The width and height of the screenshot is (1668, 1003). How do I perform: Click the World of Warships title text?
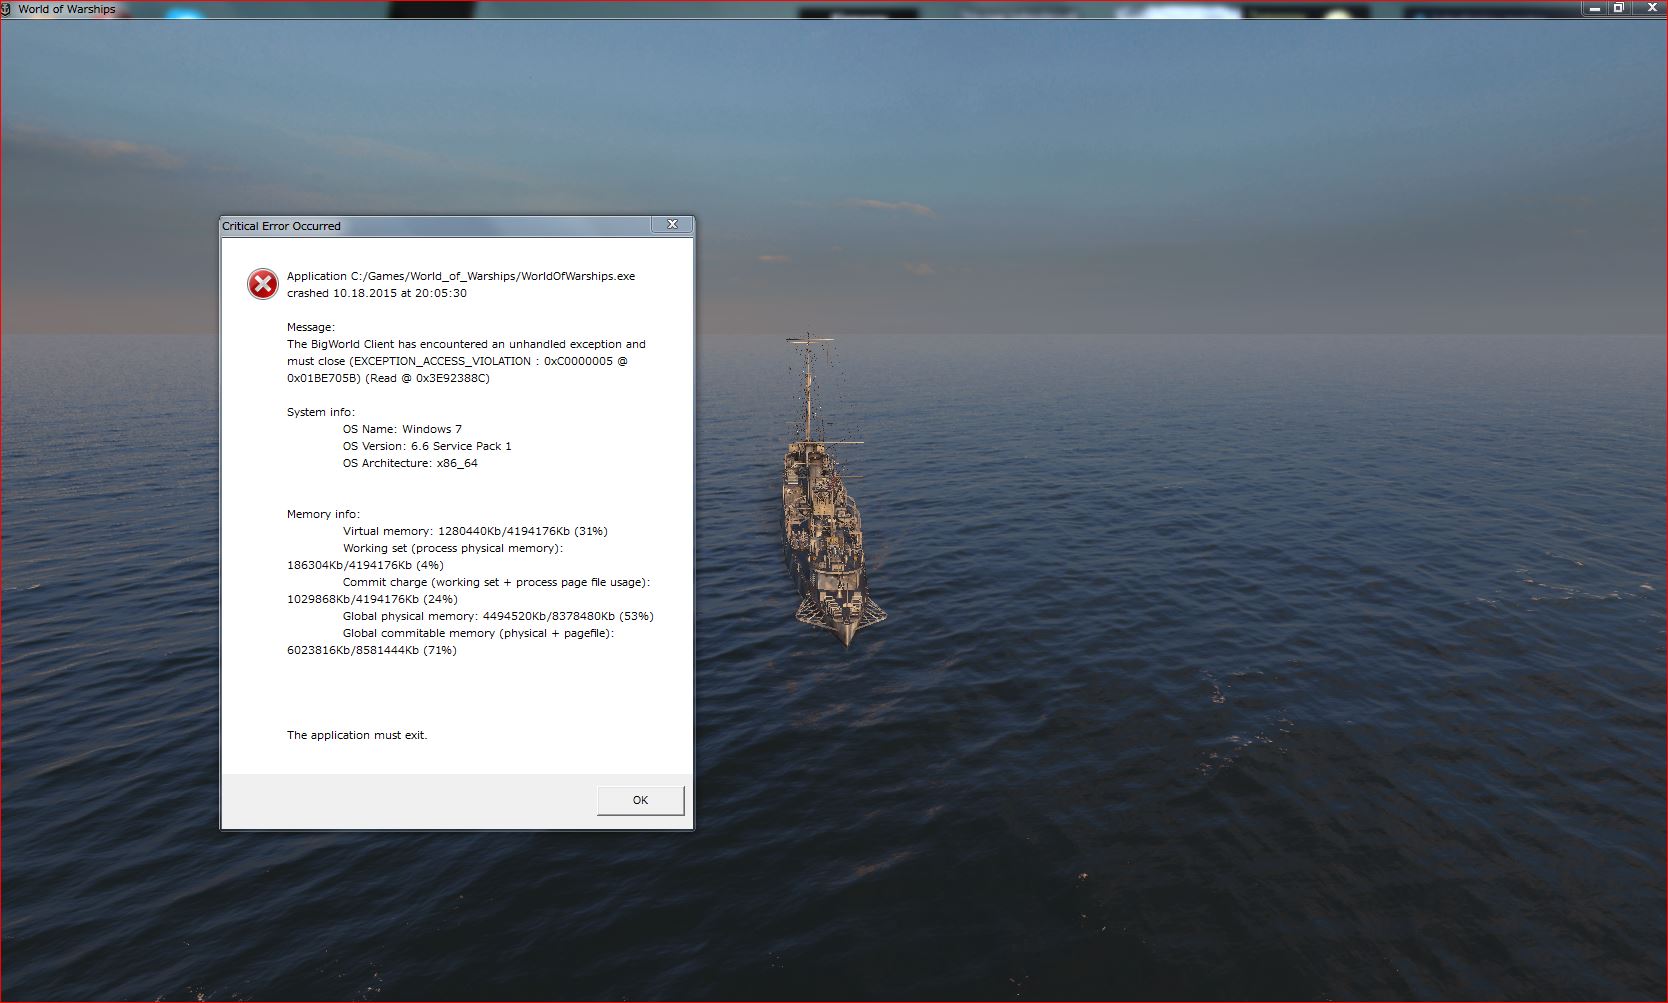pos(67,9)
